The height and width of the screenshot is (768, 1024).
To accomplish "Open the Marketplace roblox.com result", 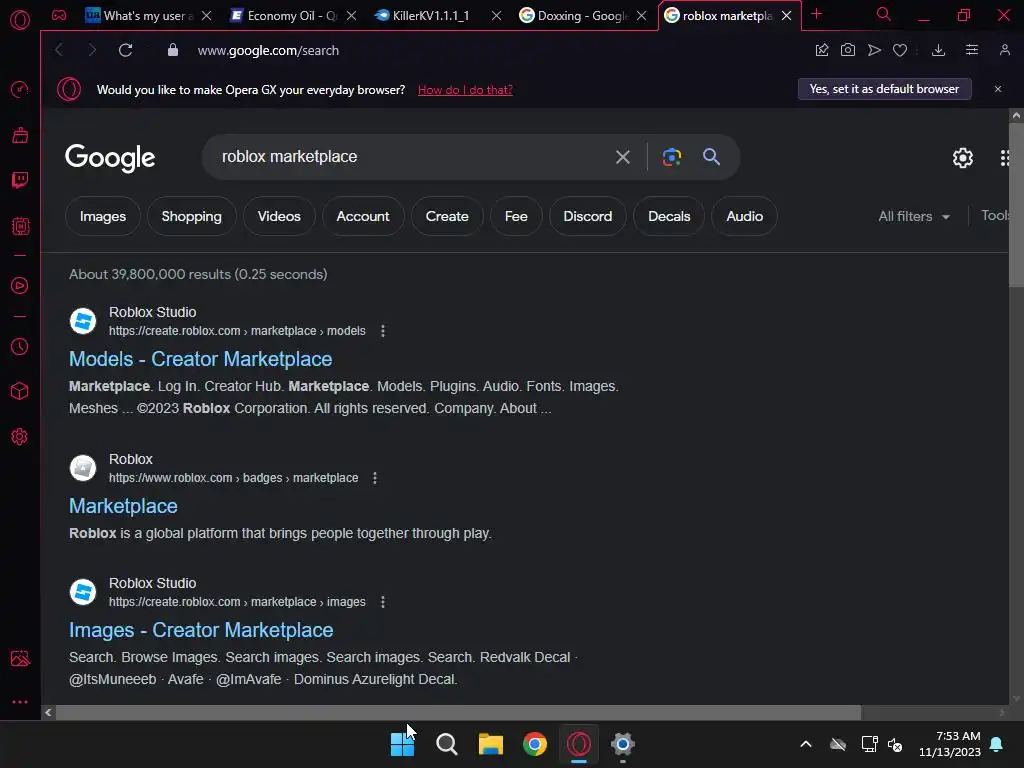I will tap(123, 506).
